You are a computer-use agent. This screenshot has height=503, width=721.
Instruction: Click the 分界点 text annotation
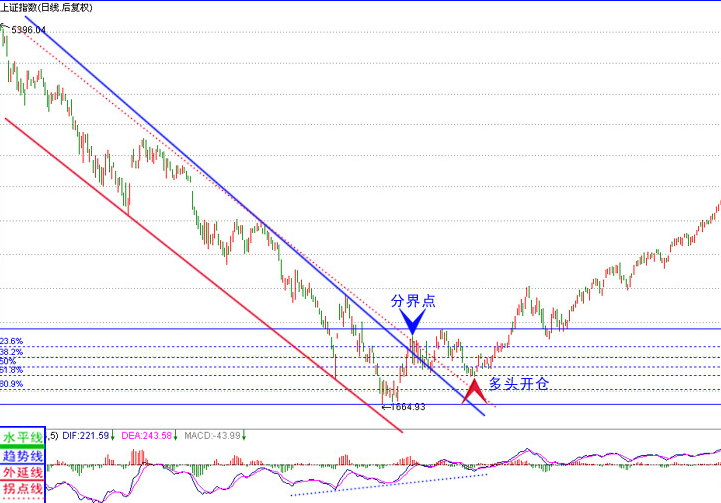(x=412, y=300)
